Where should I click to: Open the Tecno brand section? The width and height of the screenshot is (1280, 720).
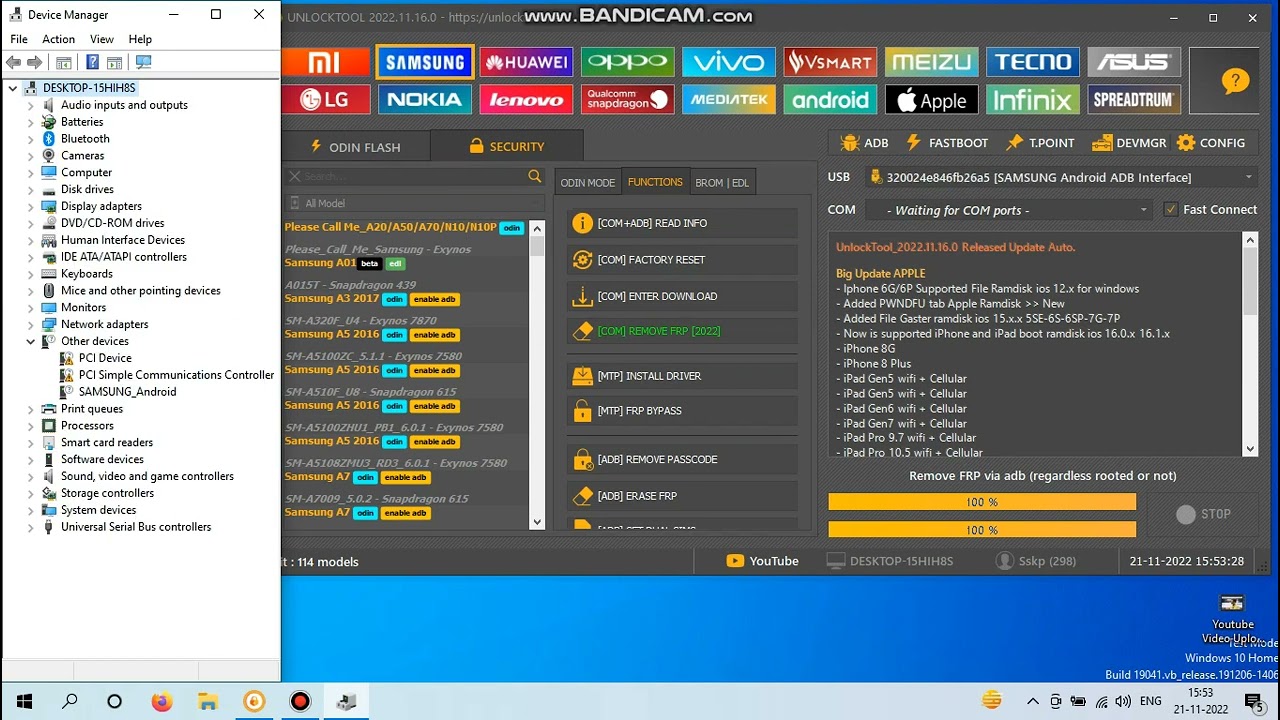(1032, 62)
